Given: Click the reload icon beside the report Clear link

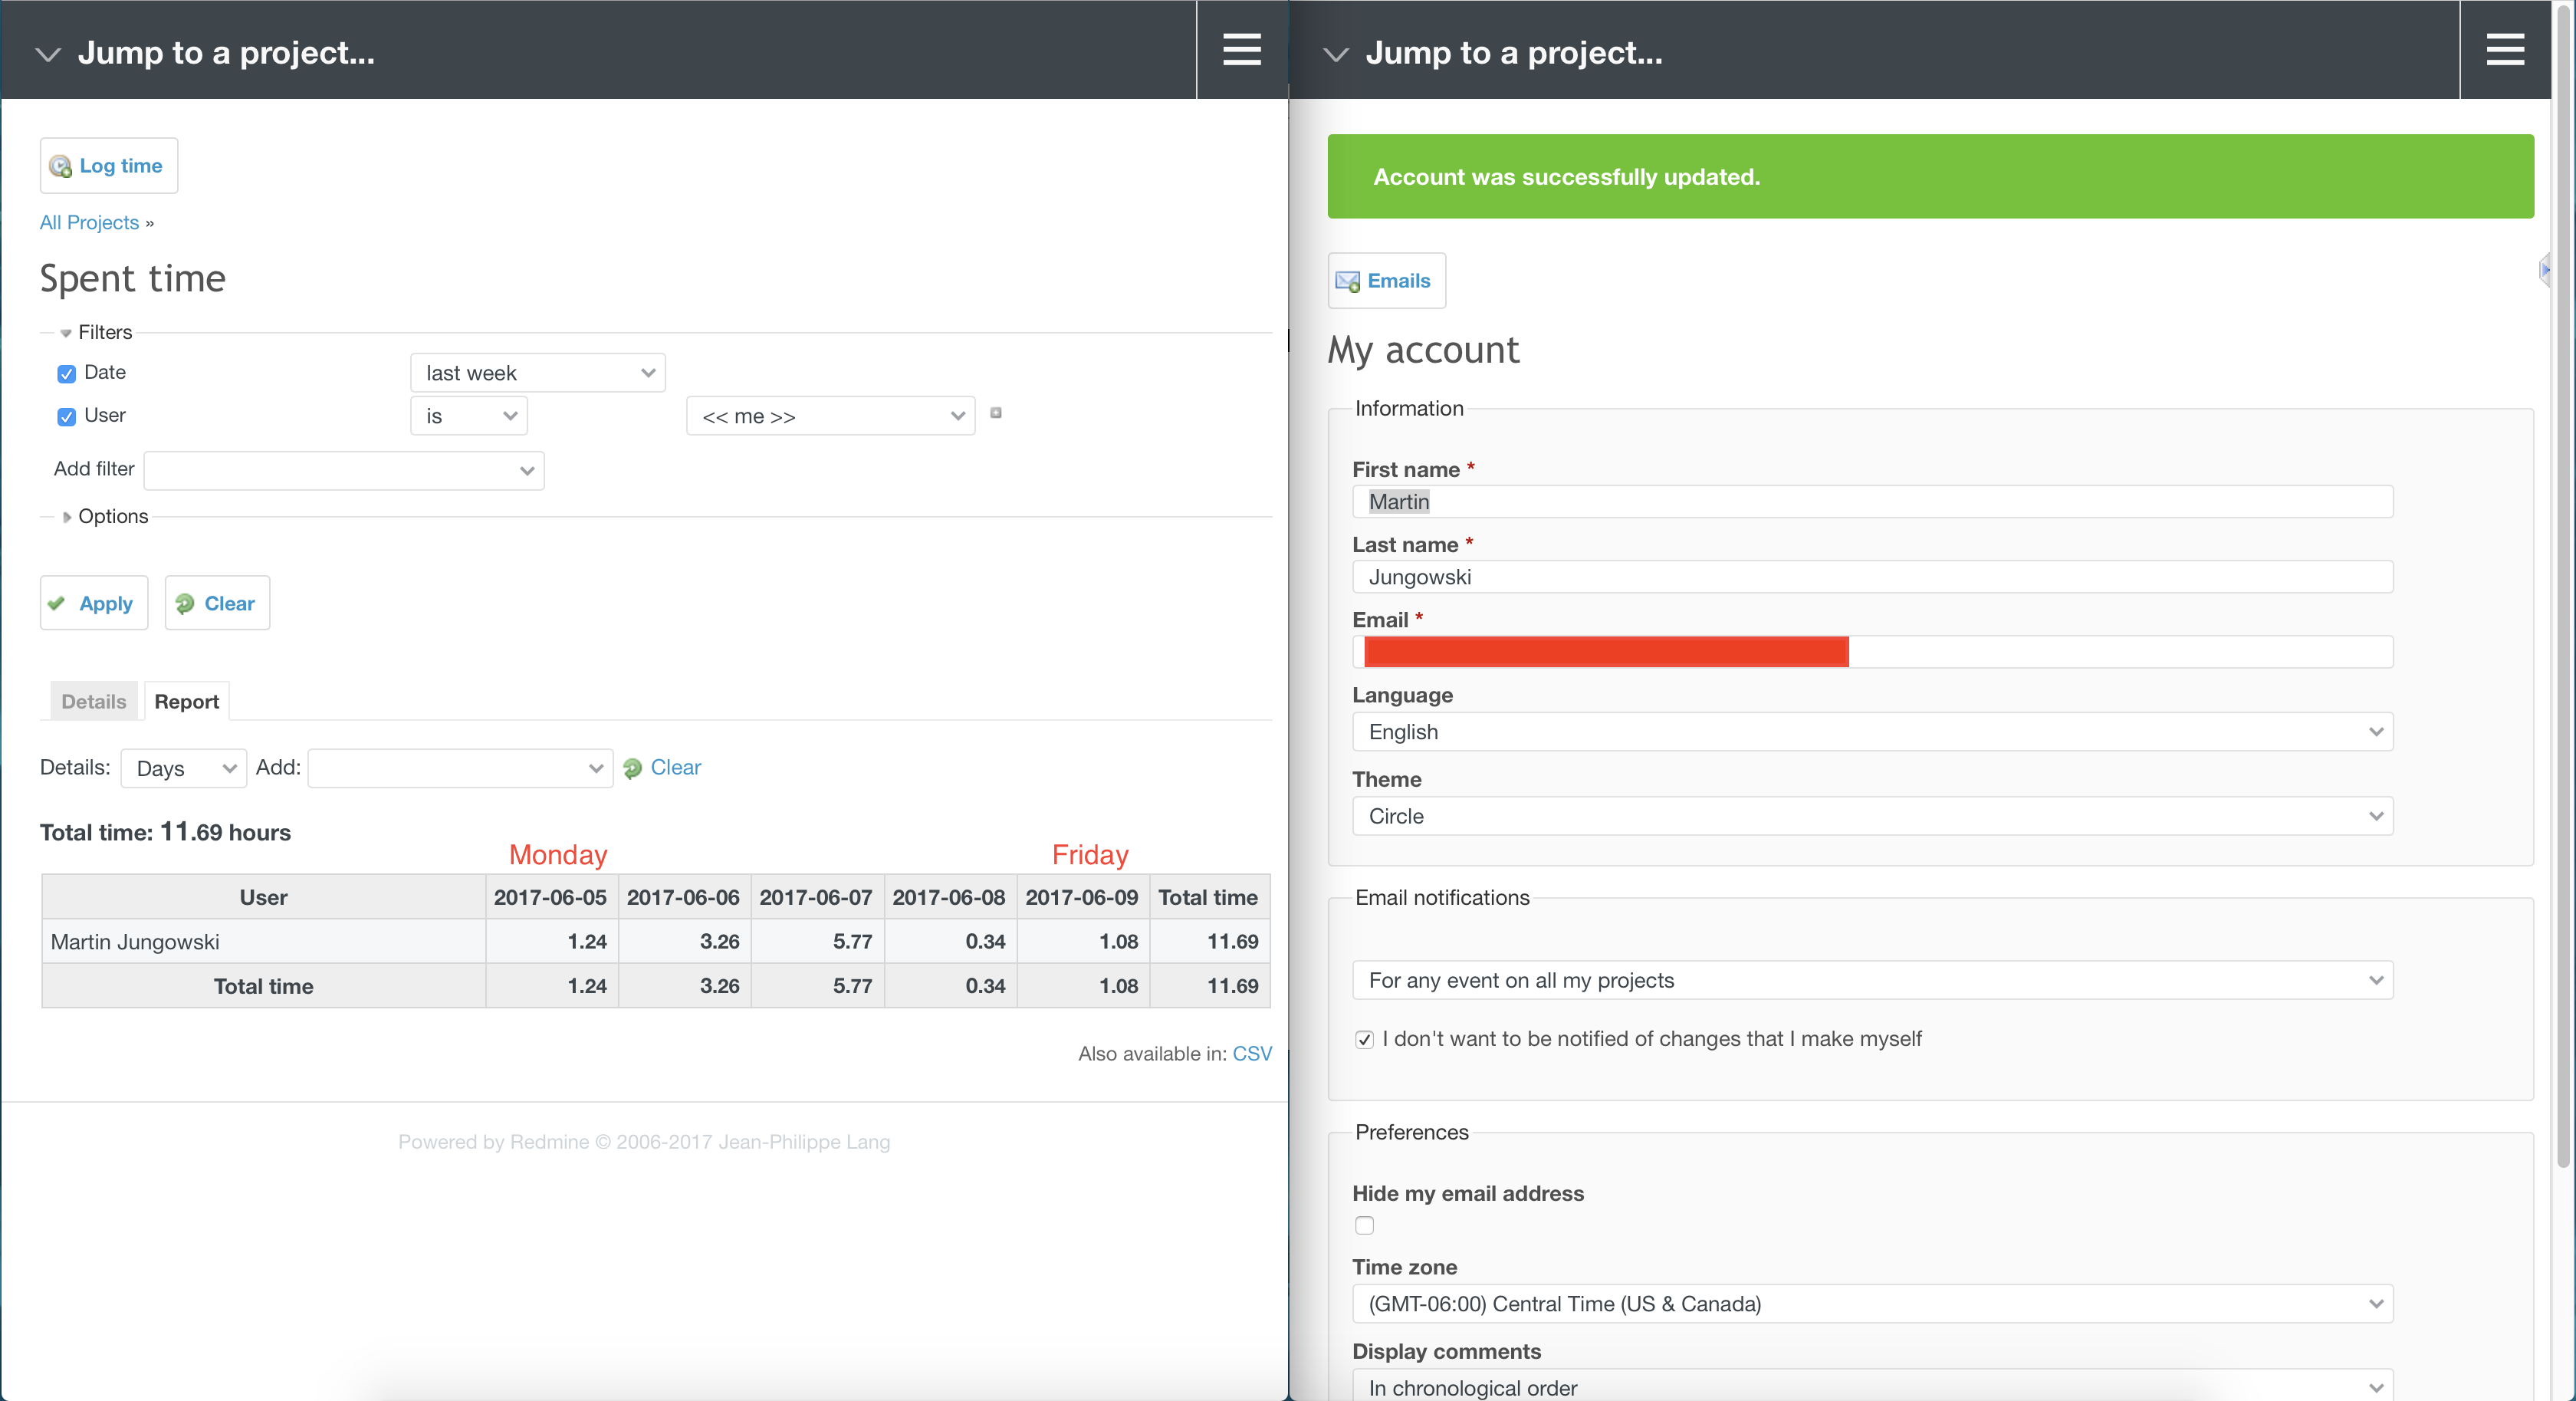Looking at the screenshot, I should click(632, 768).
